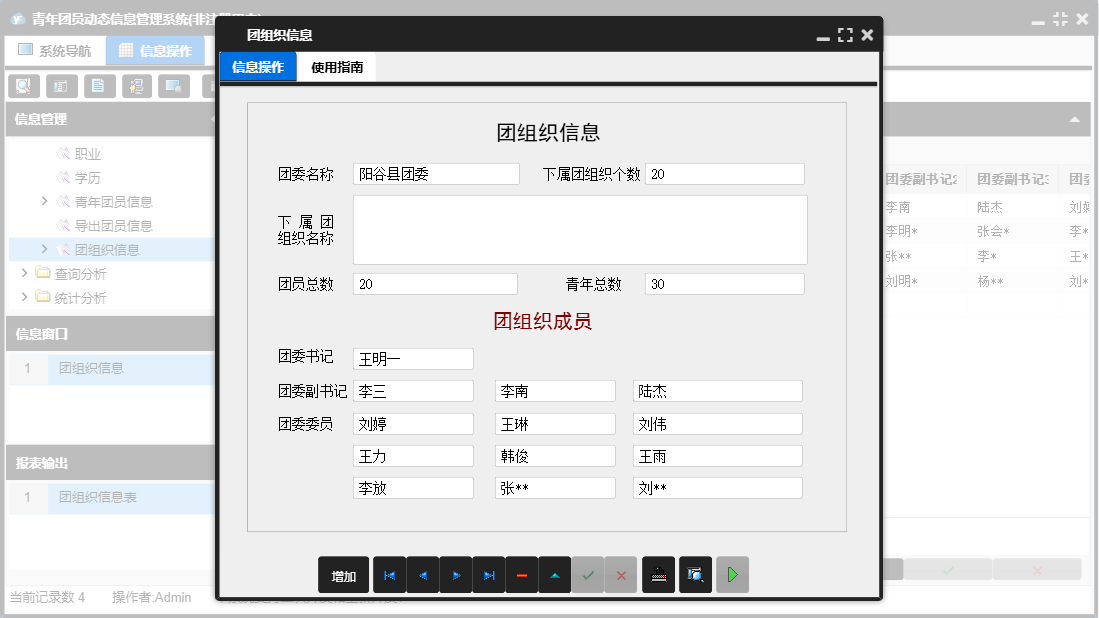Click the document icon in the top toolbar

(98, 86)
